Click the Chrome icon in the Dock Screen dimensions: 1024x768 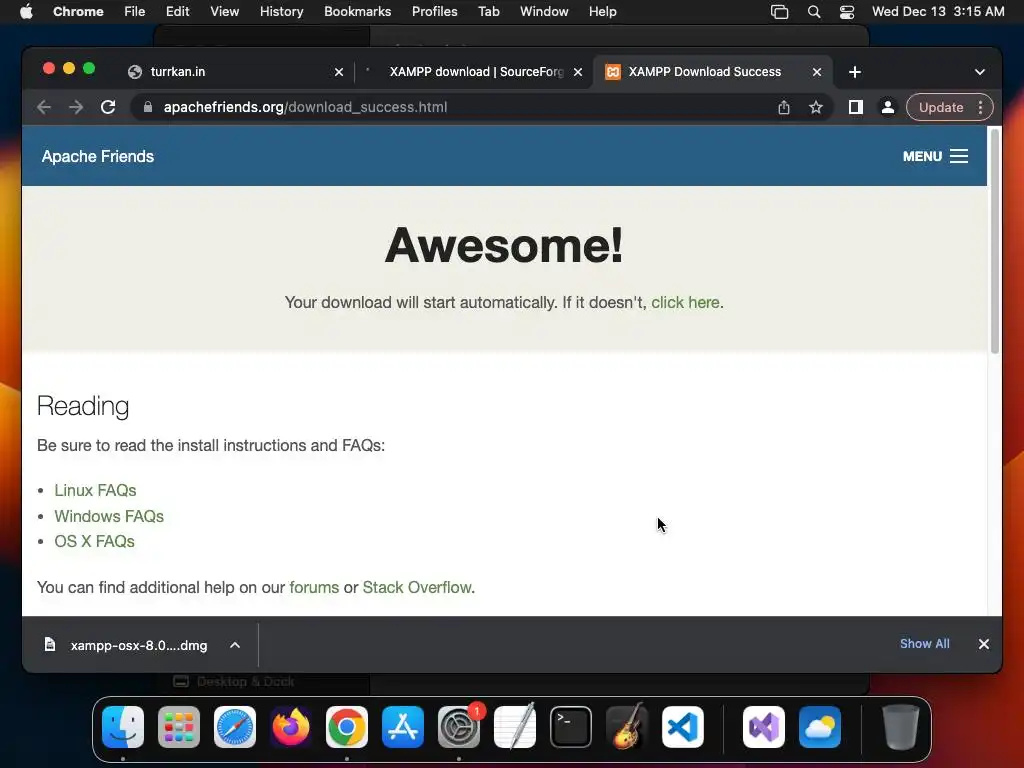click(347, 727)
